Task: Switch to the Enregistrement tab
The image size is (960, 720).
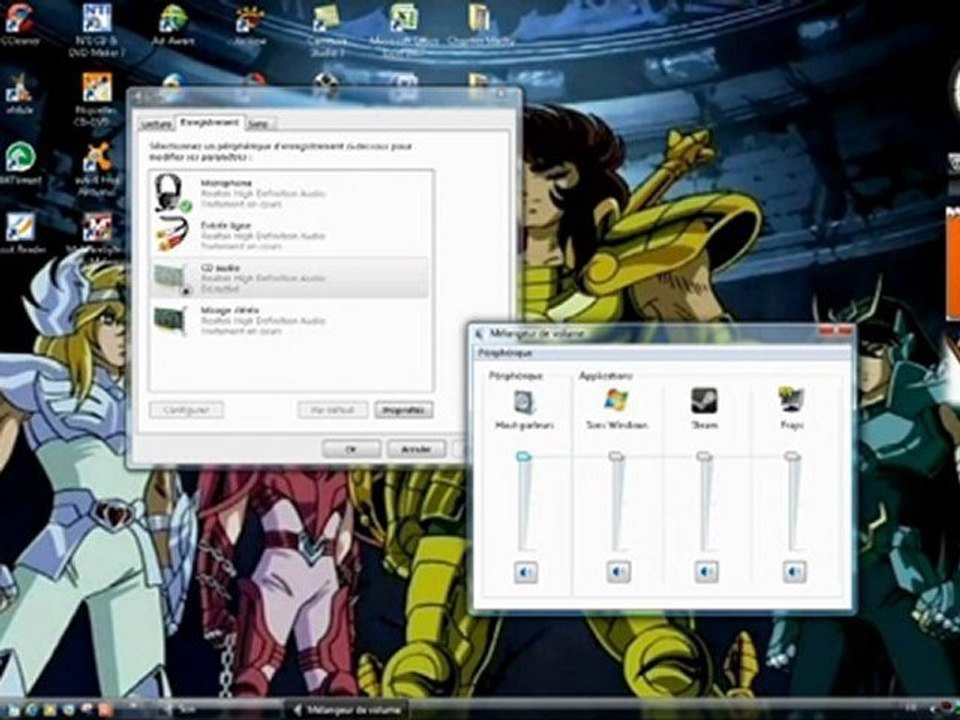Action: pyautogui.click(x=209, y=122)
